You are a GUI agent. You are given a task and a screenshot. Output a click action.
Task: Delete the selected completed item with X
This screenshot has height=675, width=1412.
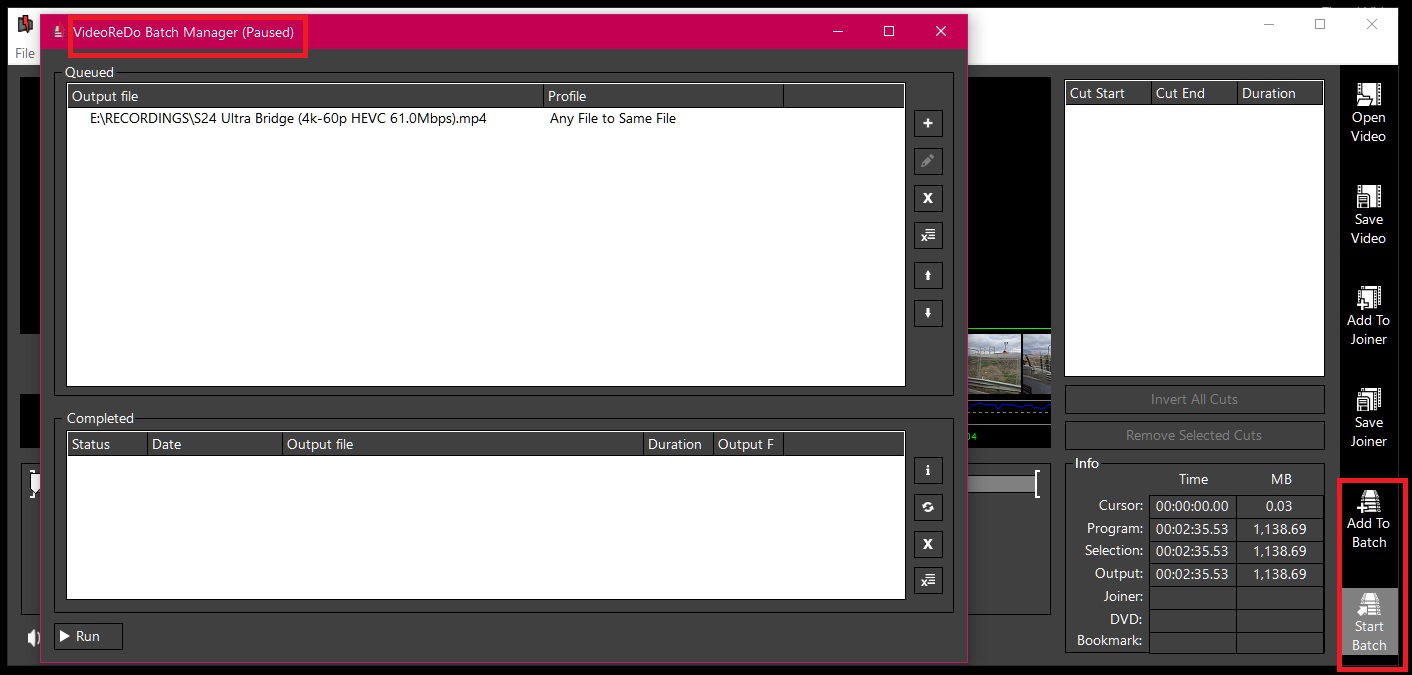[x=928, y=544]
